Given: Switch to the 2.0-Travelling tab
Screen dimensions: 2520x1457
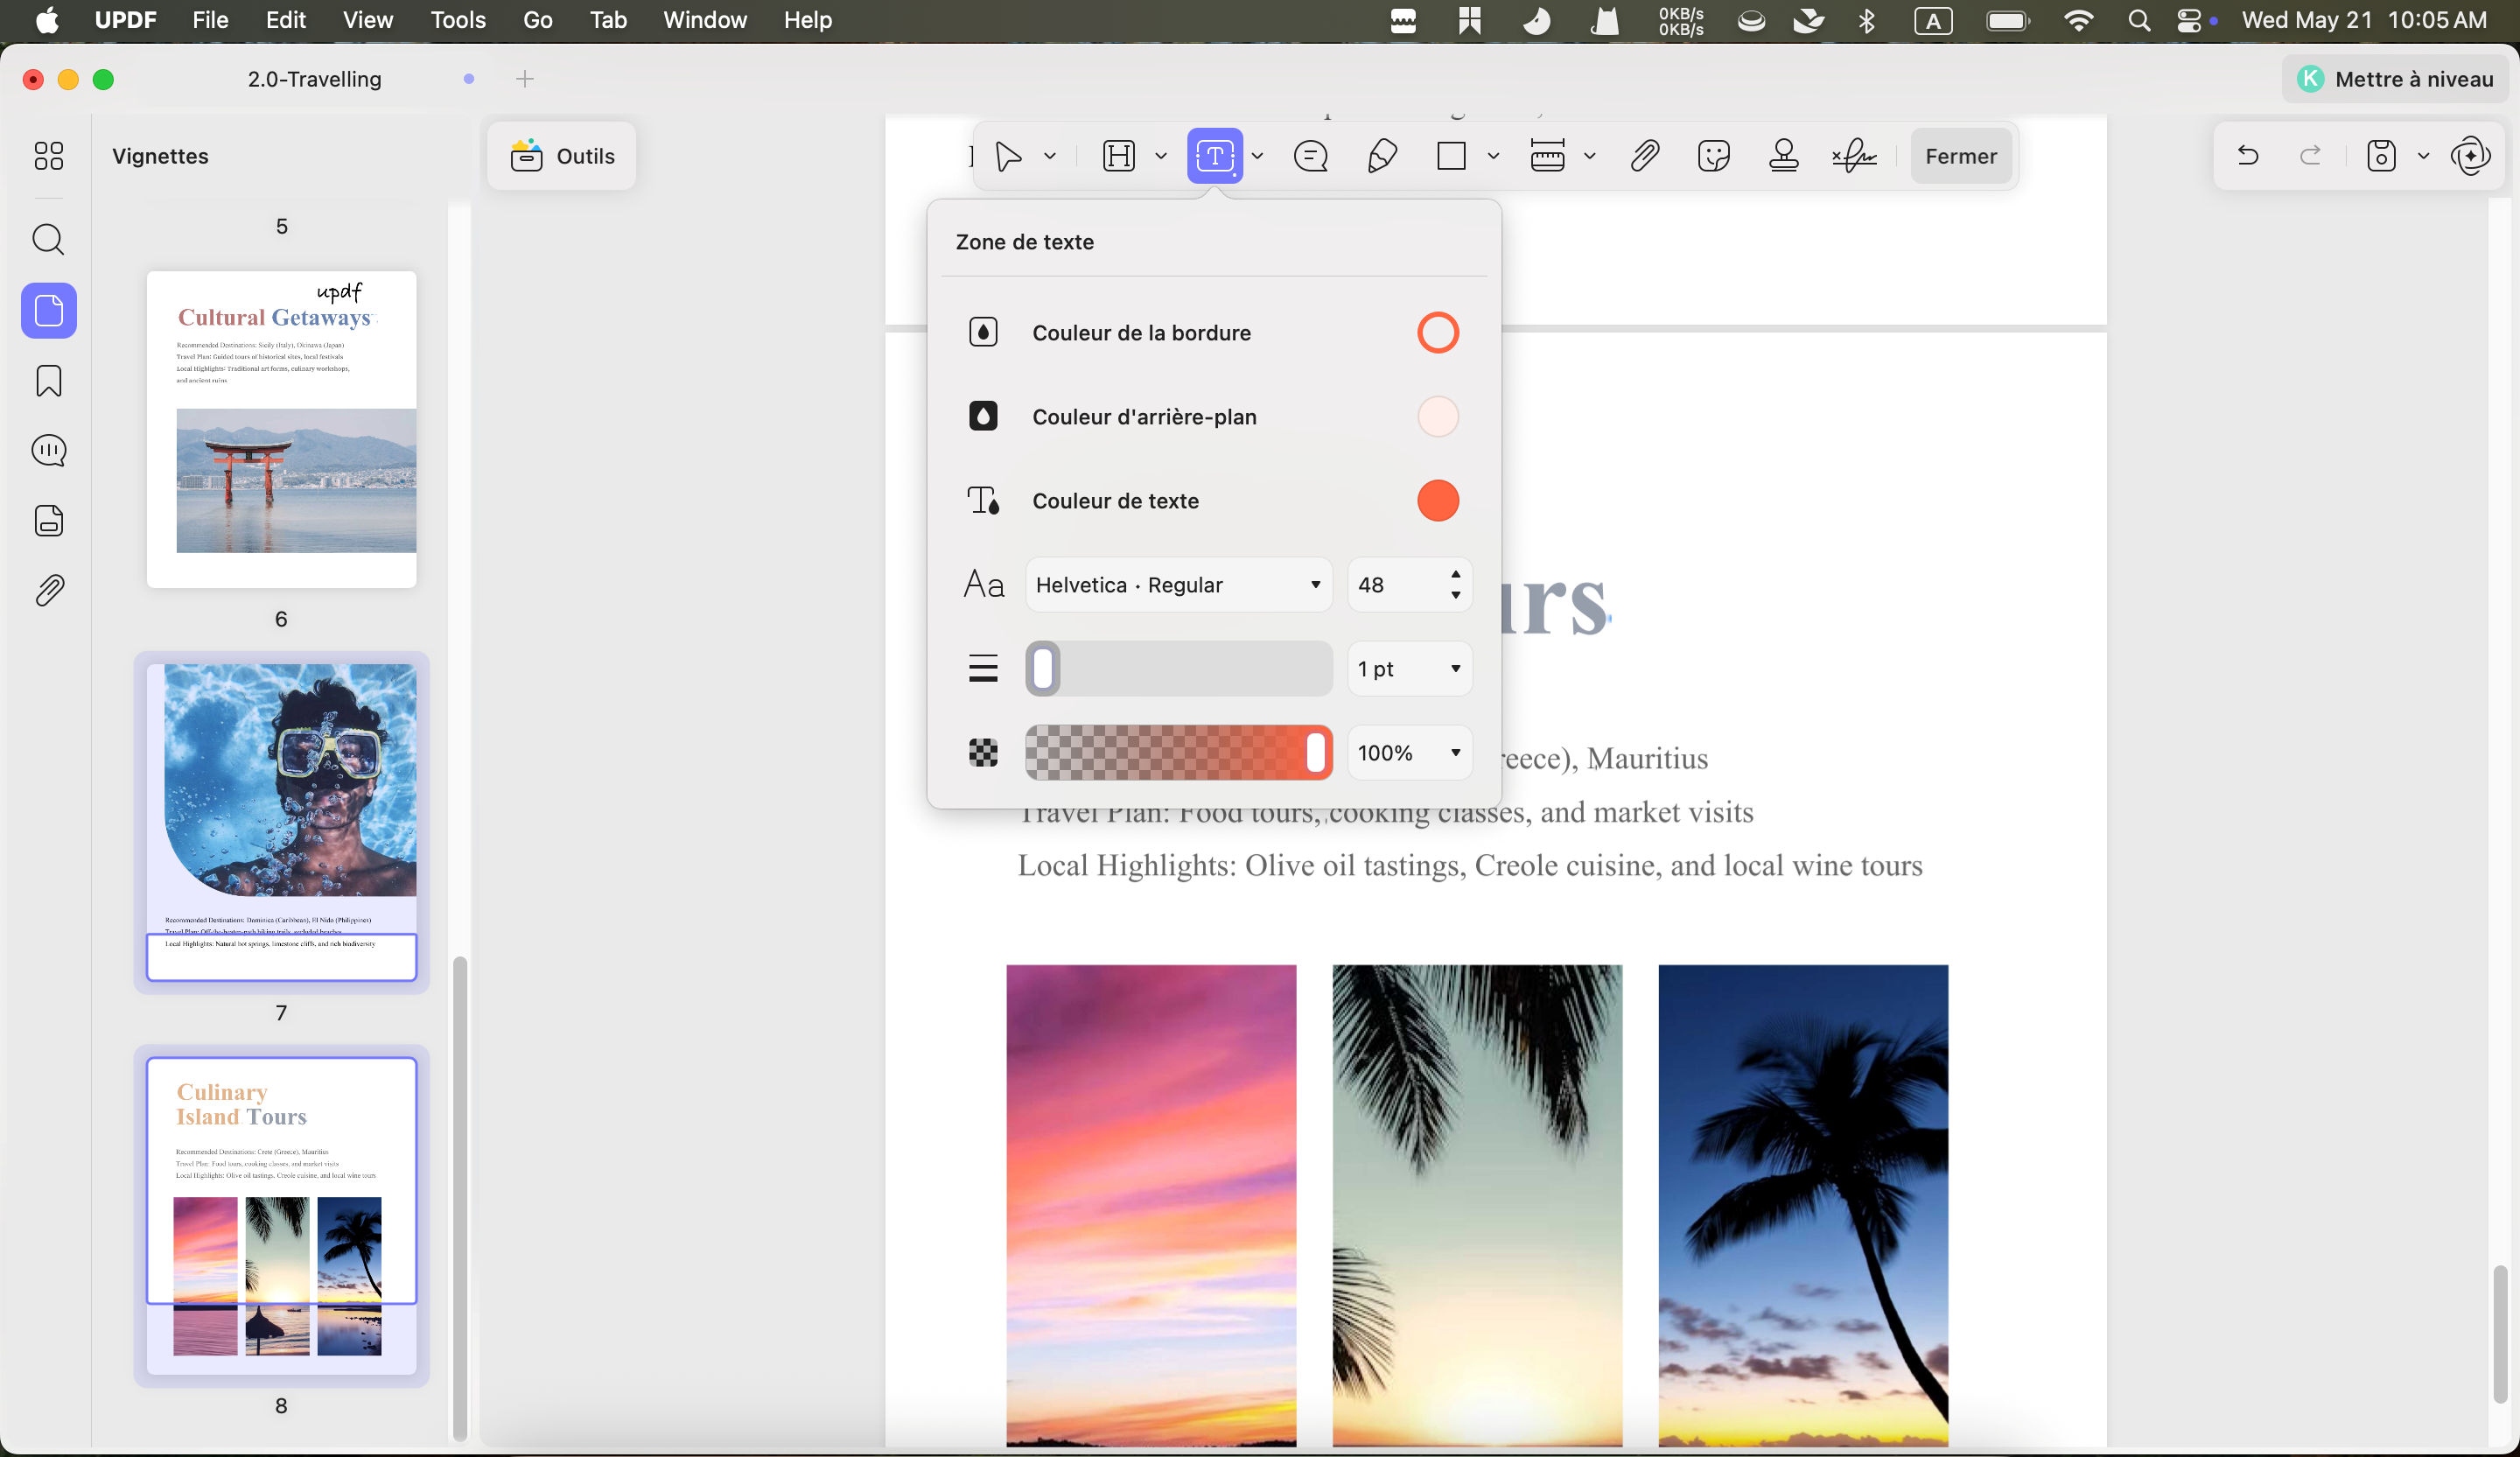Looking at the screenshot, I should (315, 79).
